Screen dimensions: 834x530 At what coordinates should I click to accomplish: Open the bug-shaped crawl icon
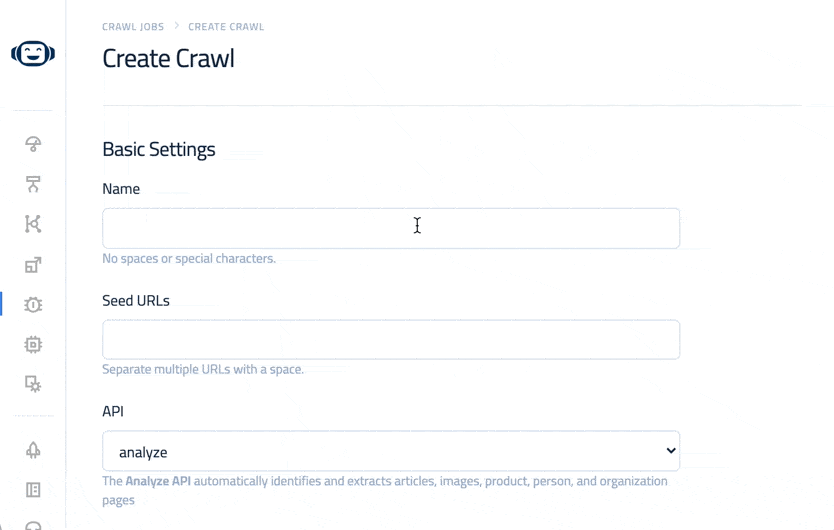tap(33, 305)
